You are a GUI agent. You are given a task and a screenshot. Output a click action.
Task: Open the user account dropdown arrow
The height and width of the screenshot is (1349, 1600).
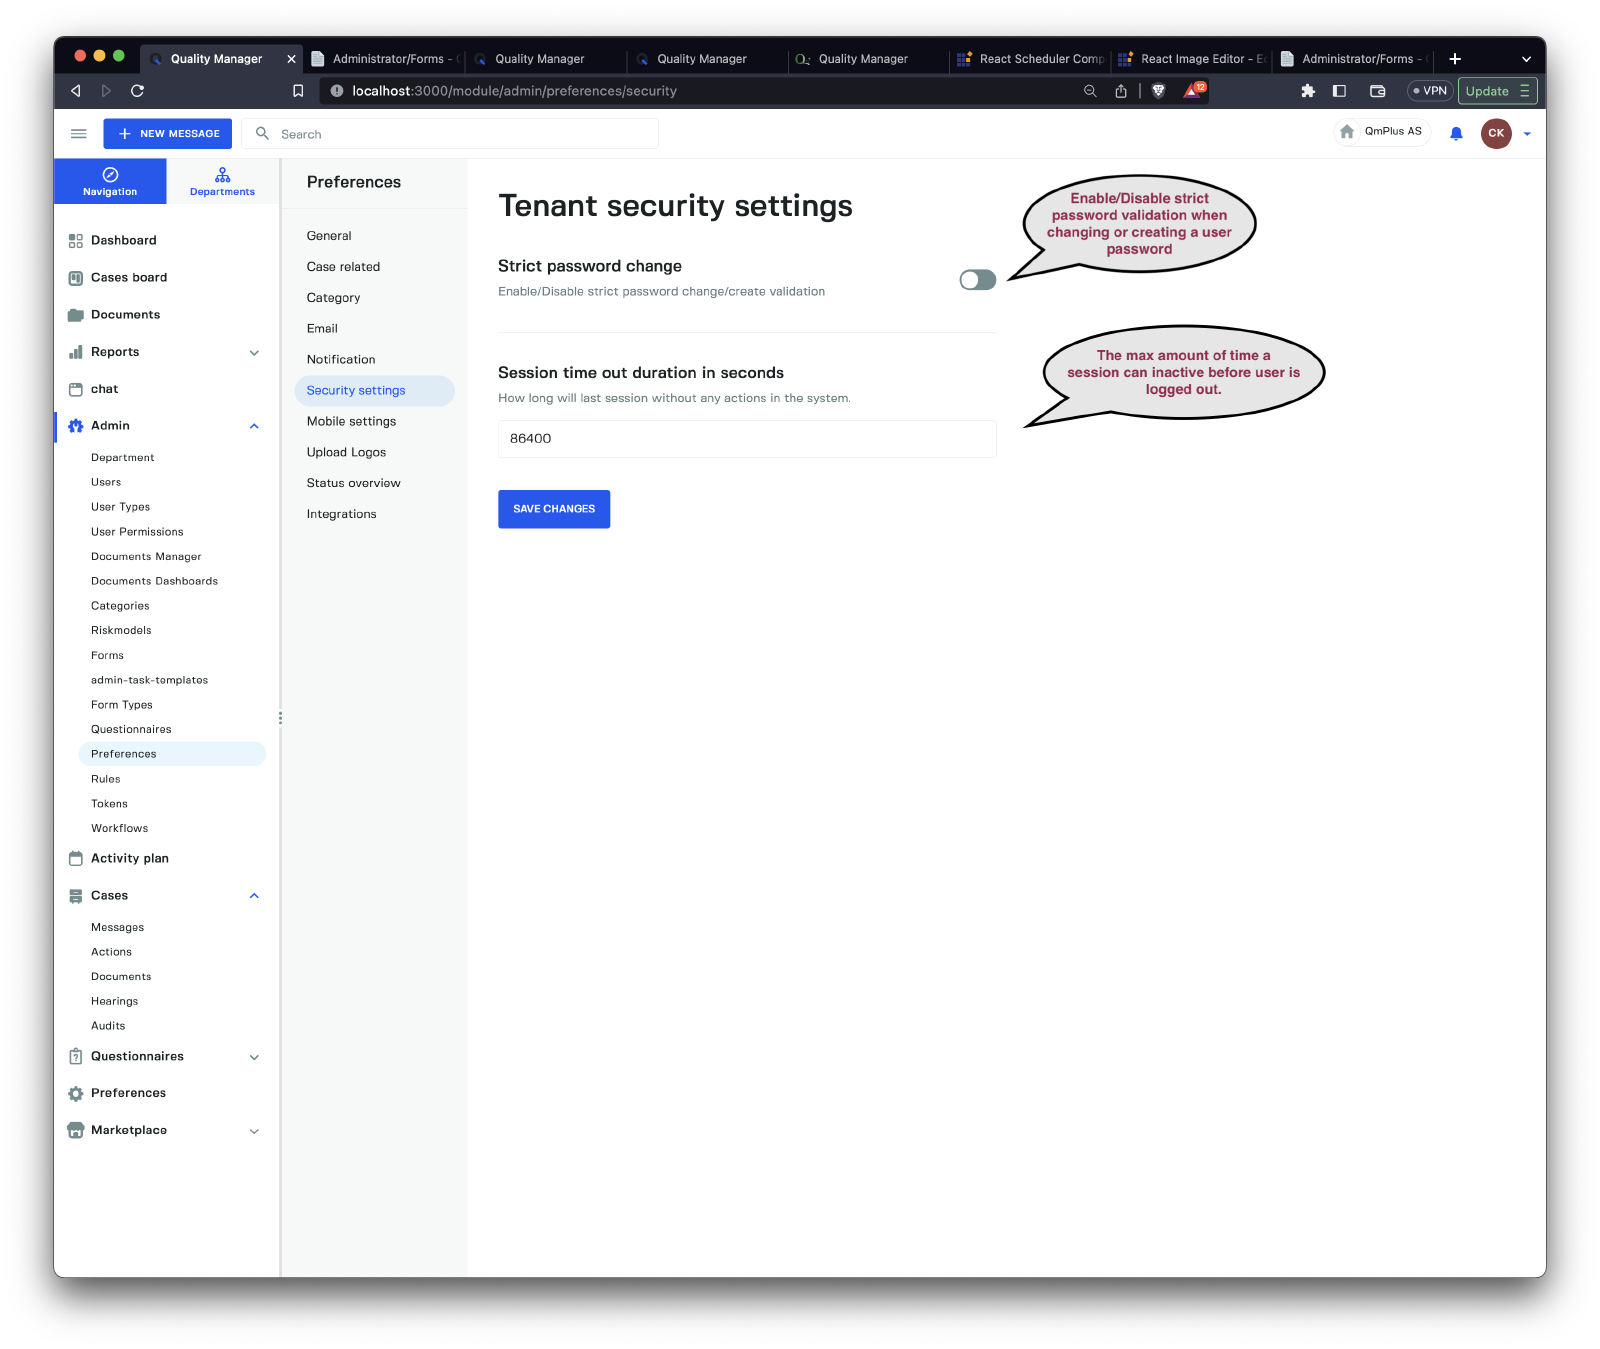pos(1527,134)
